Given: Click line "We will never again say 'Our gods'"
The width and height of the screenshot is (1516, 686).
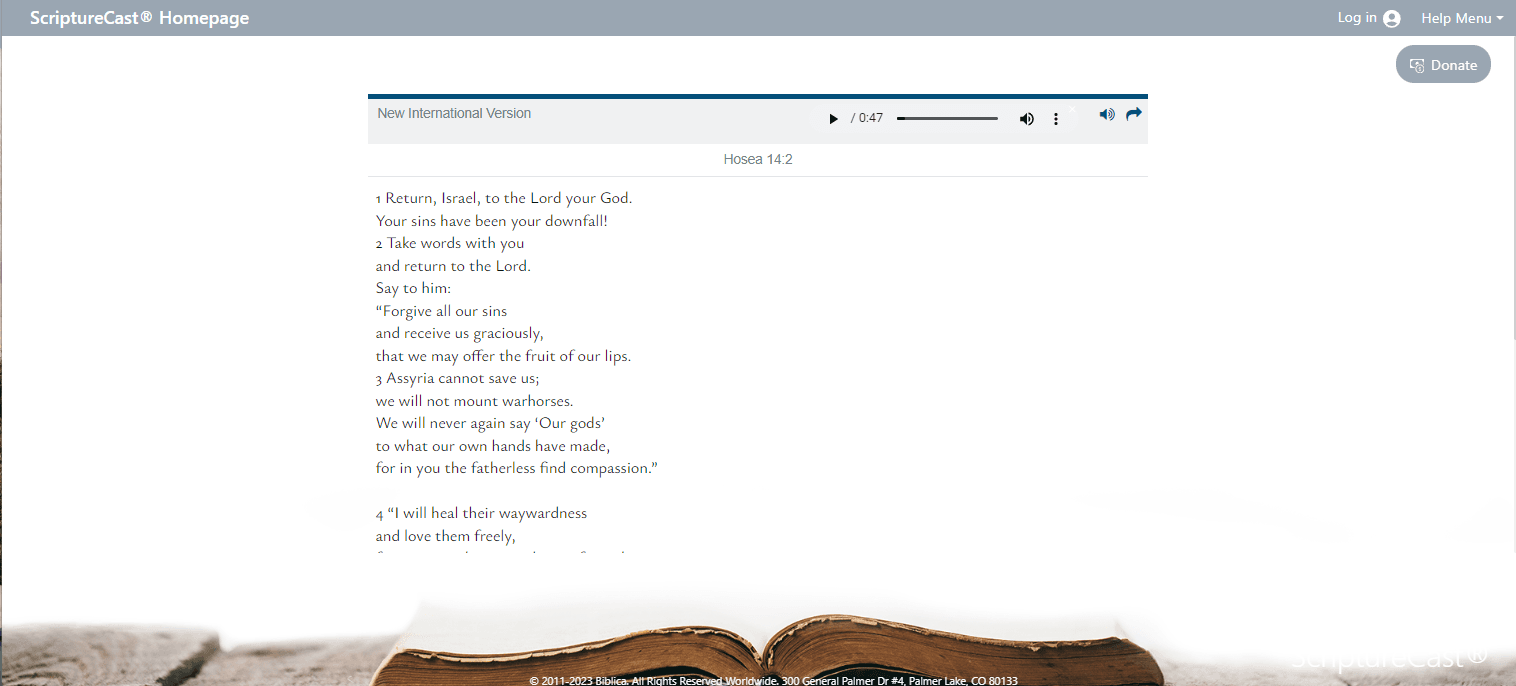Looking at the screenshot, I should (491, 423).
